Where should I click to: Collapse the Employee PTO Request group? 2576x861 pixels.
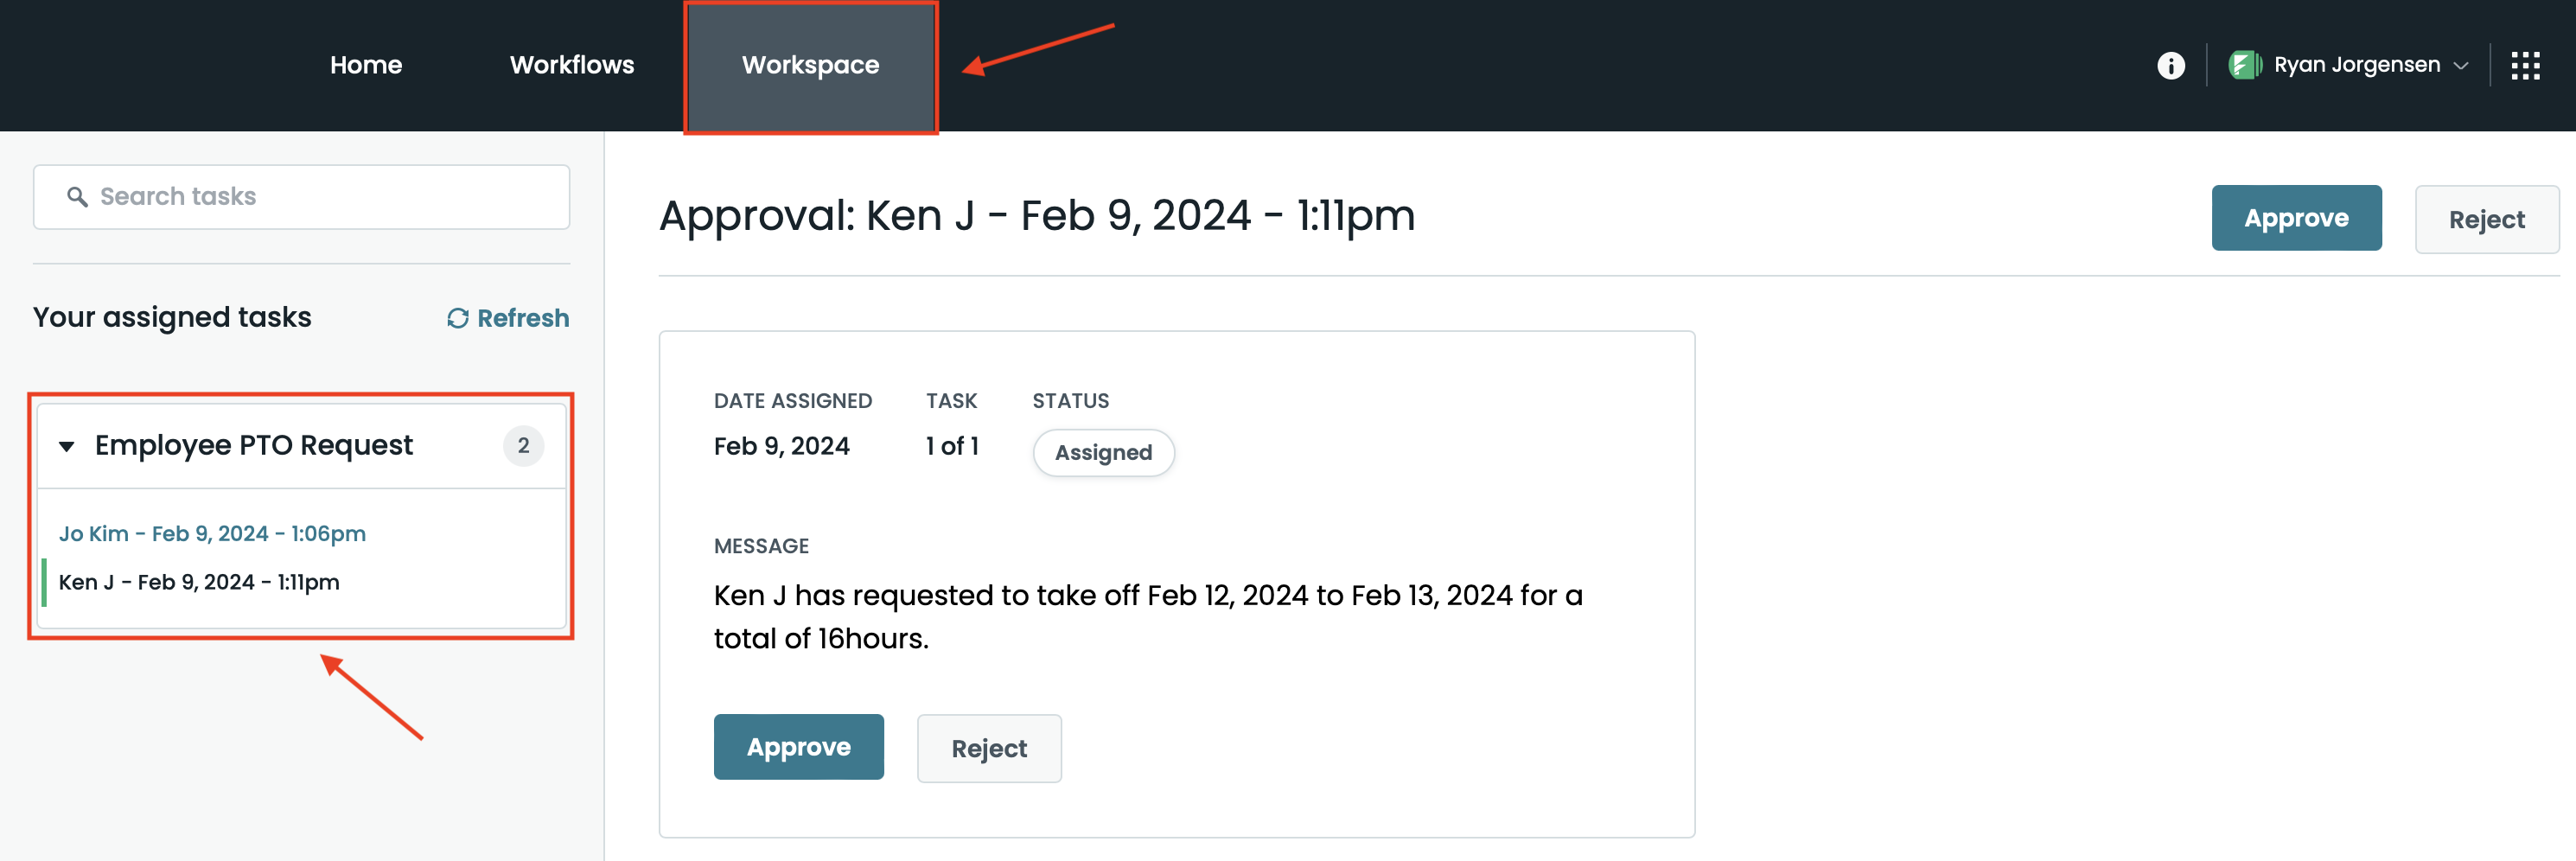(x=67, y=446)
